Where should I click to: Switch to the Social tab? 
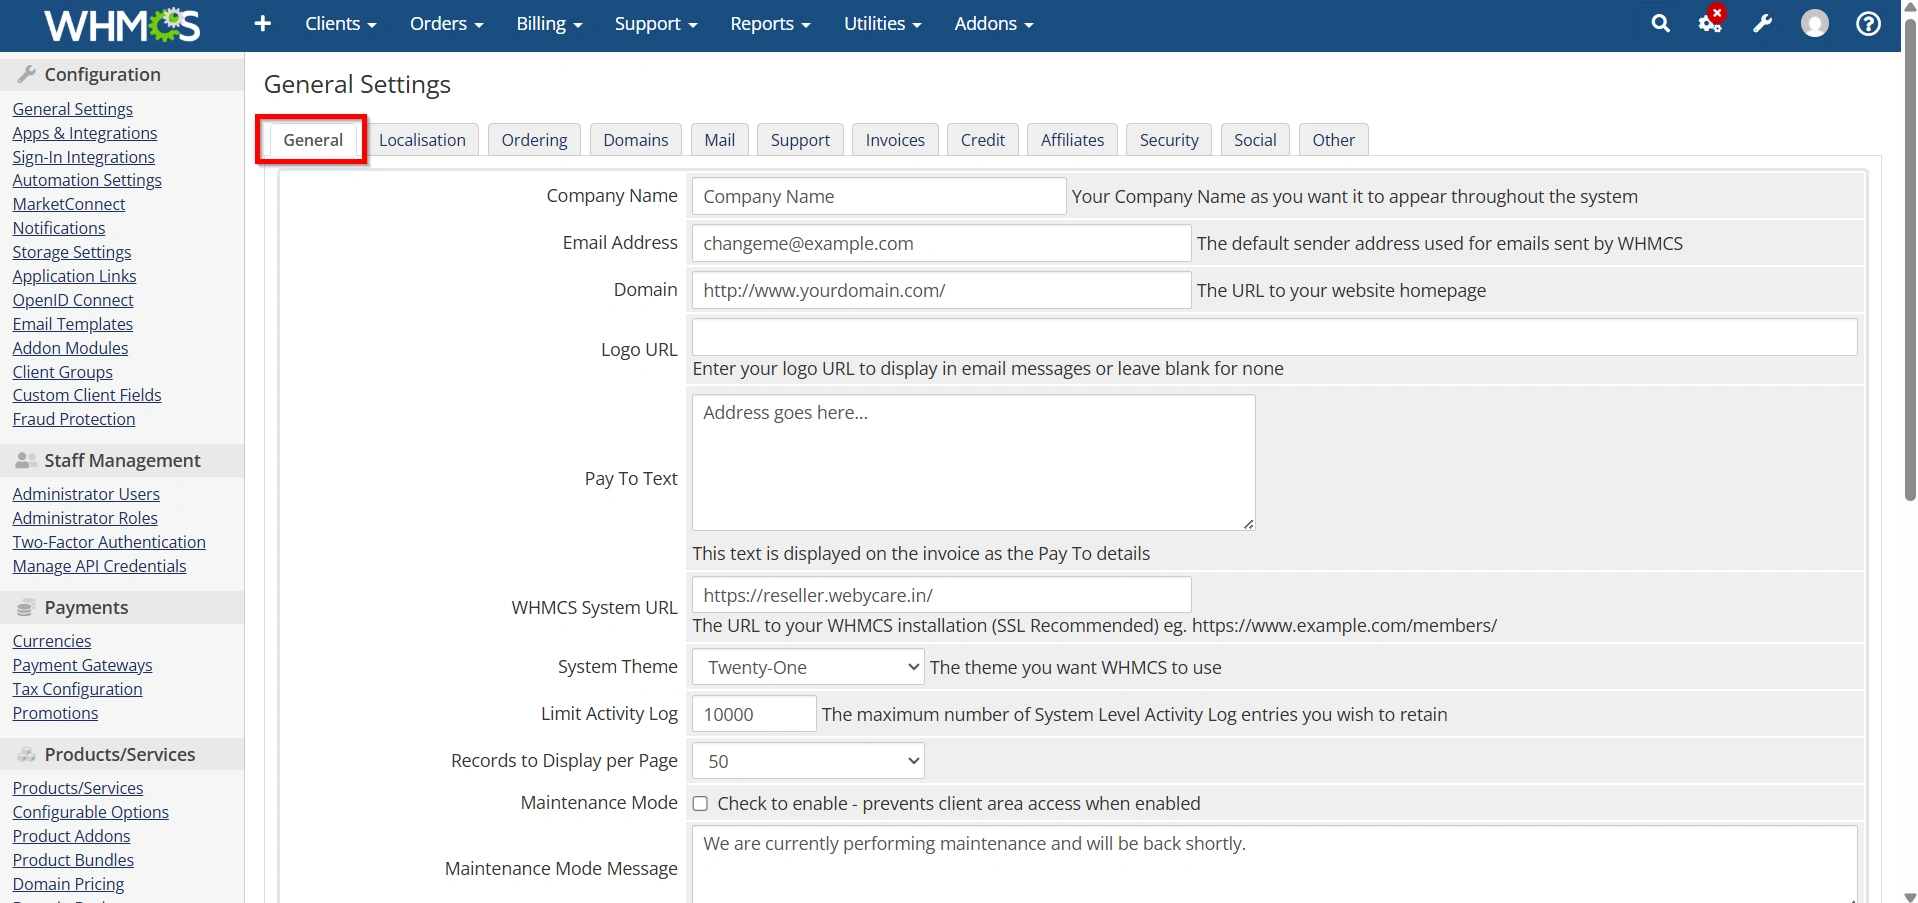1255,140
